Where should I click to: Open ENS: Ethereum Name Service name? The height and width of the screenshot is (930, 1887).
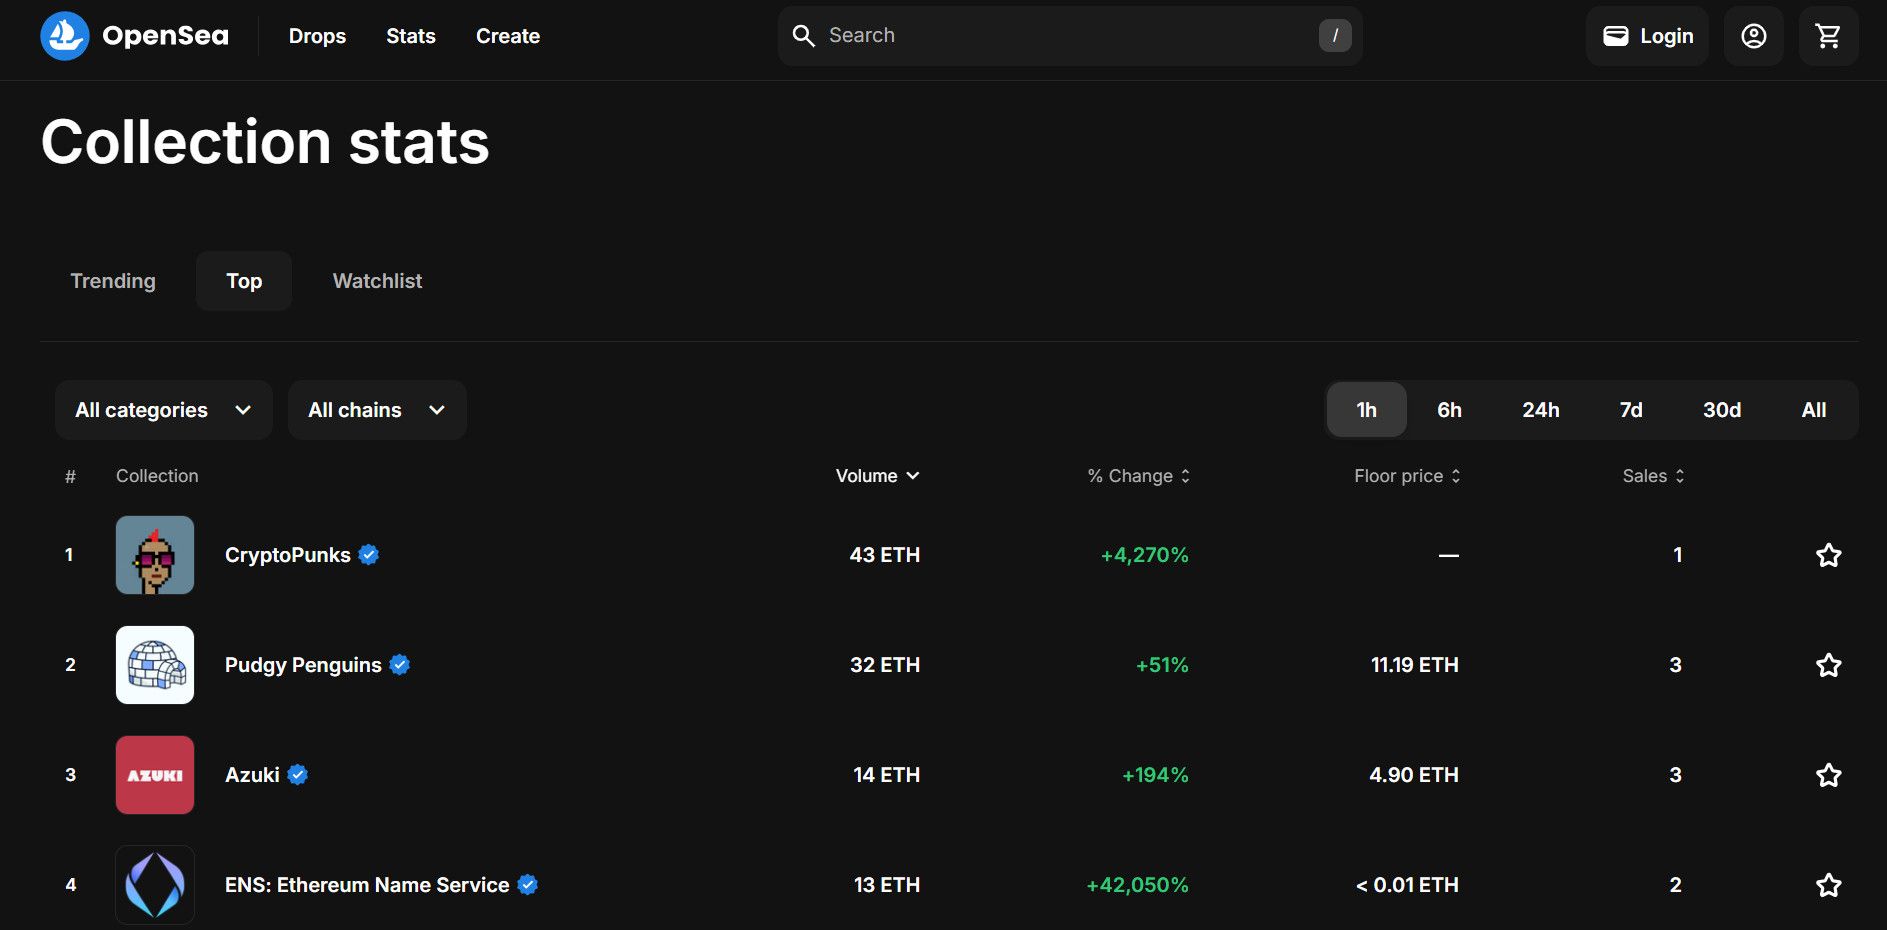367,885
